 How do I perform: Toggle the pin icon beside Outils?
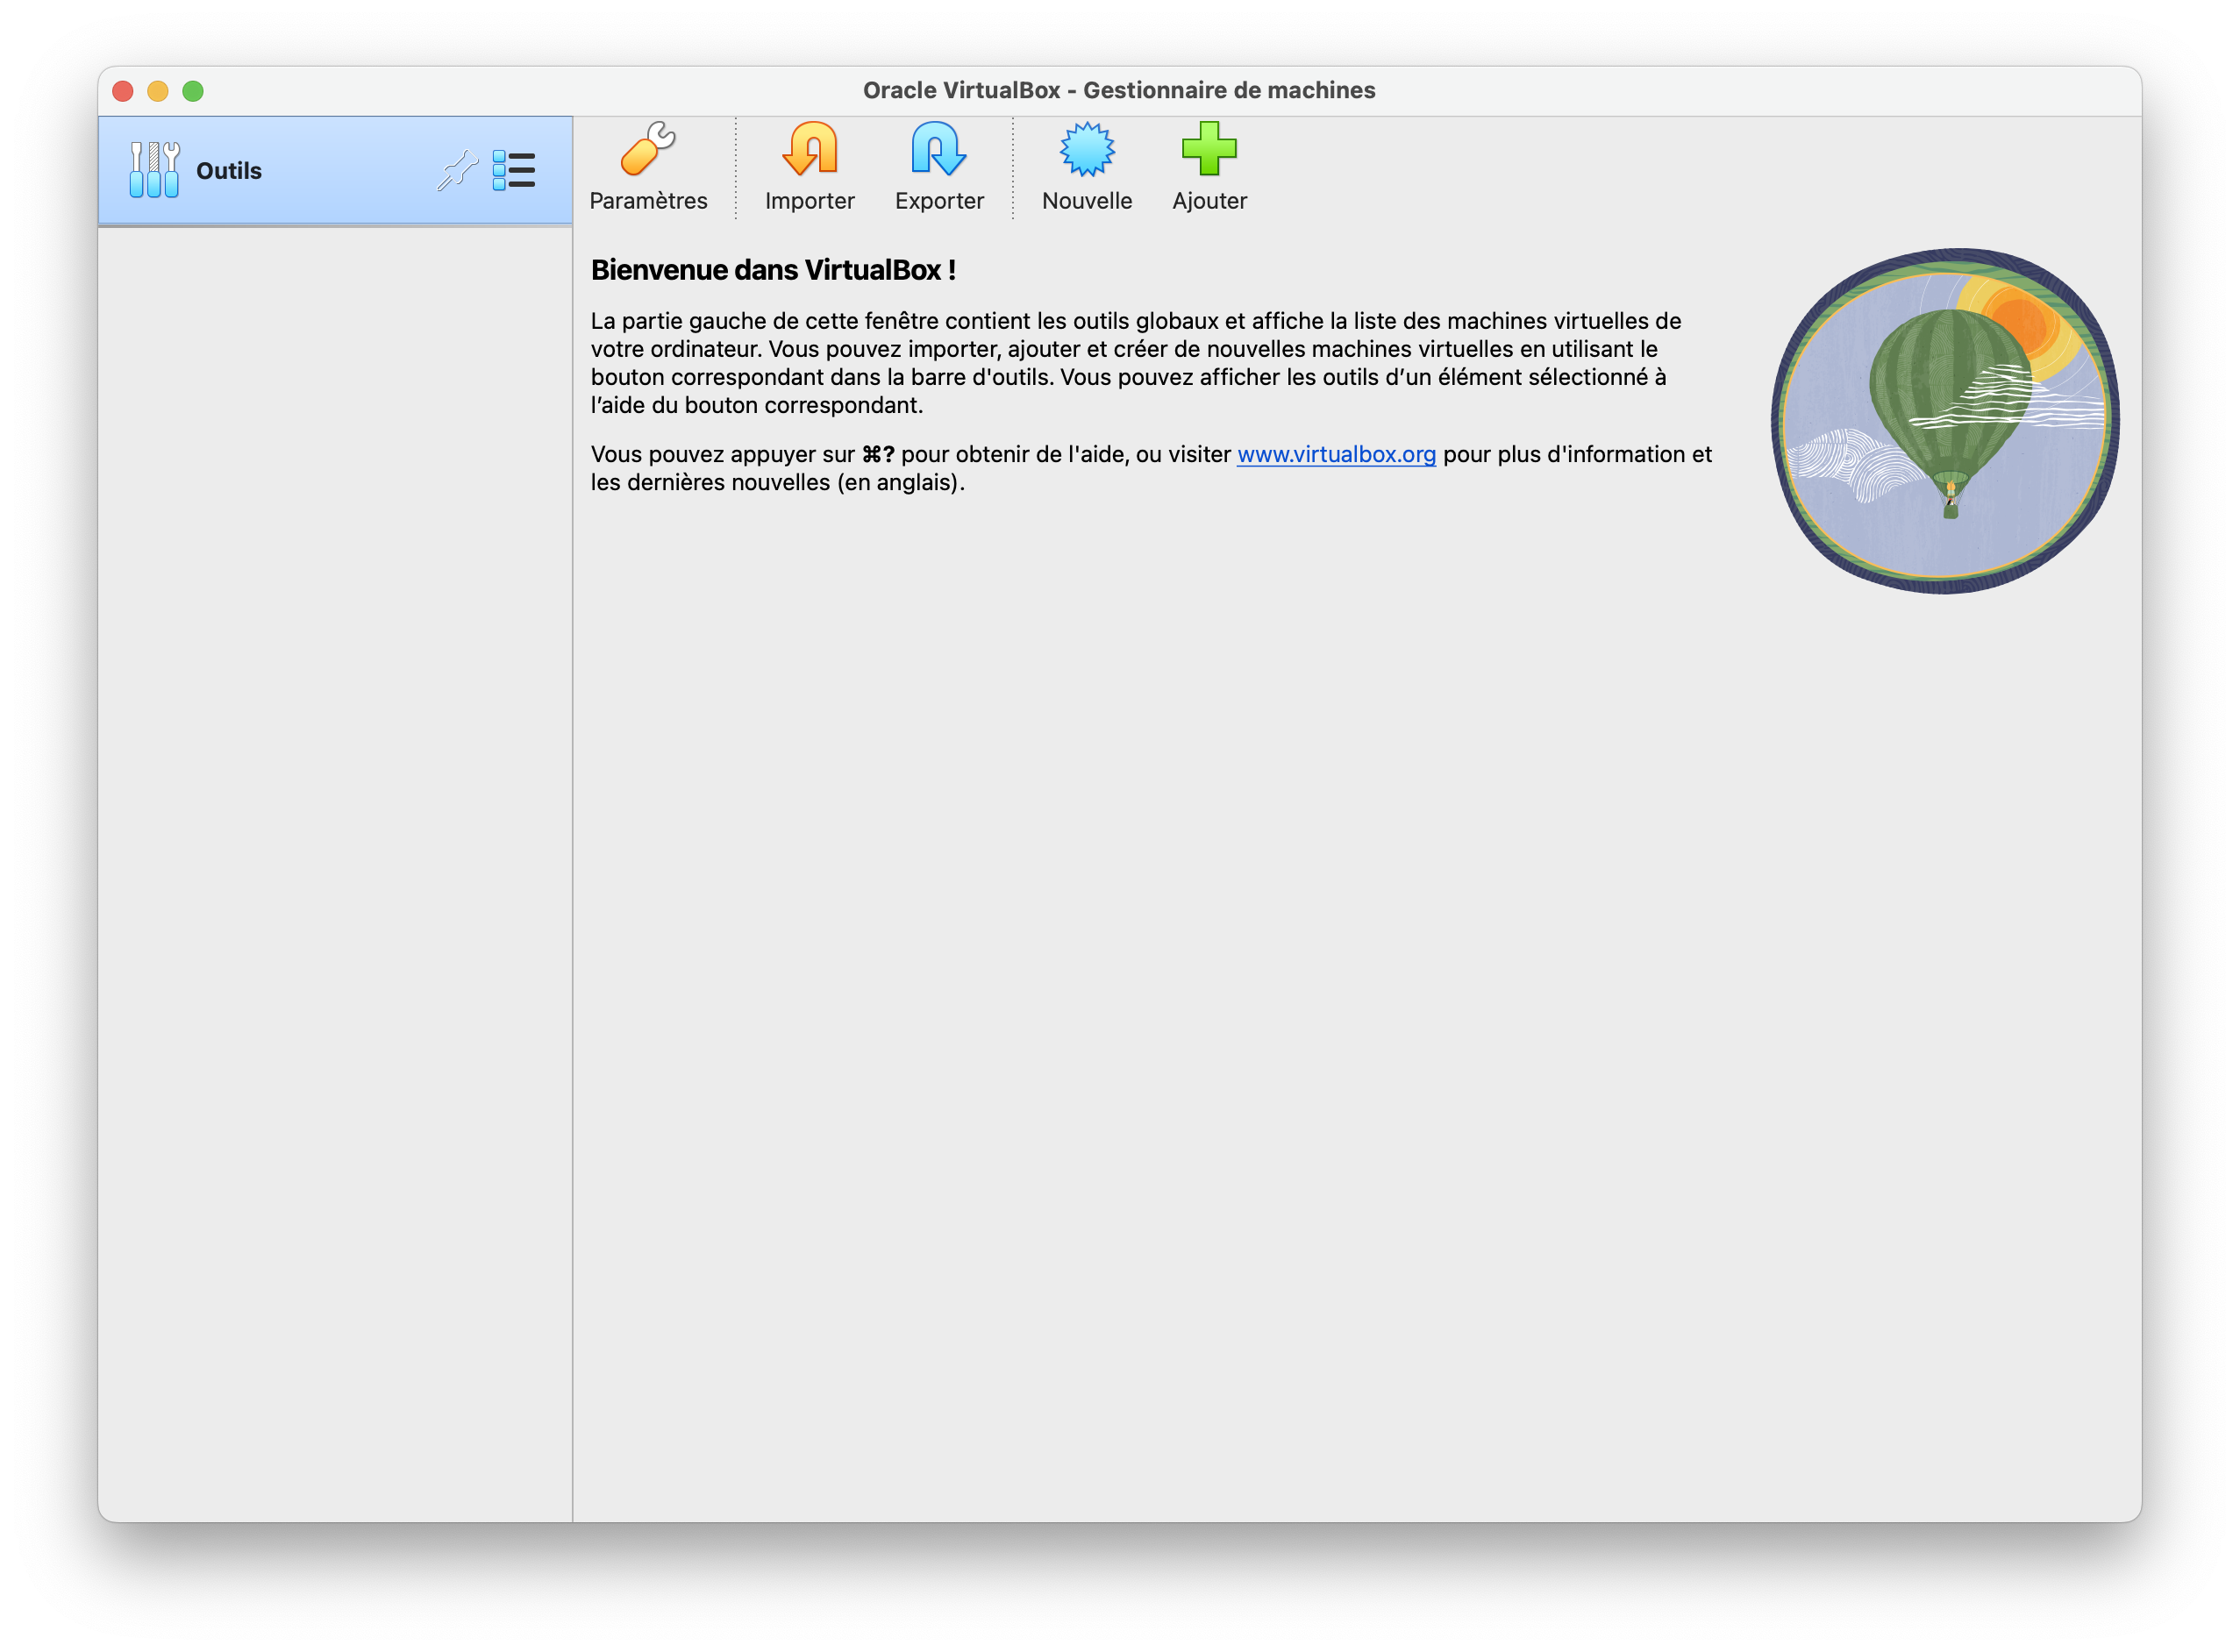click(457, 170)
